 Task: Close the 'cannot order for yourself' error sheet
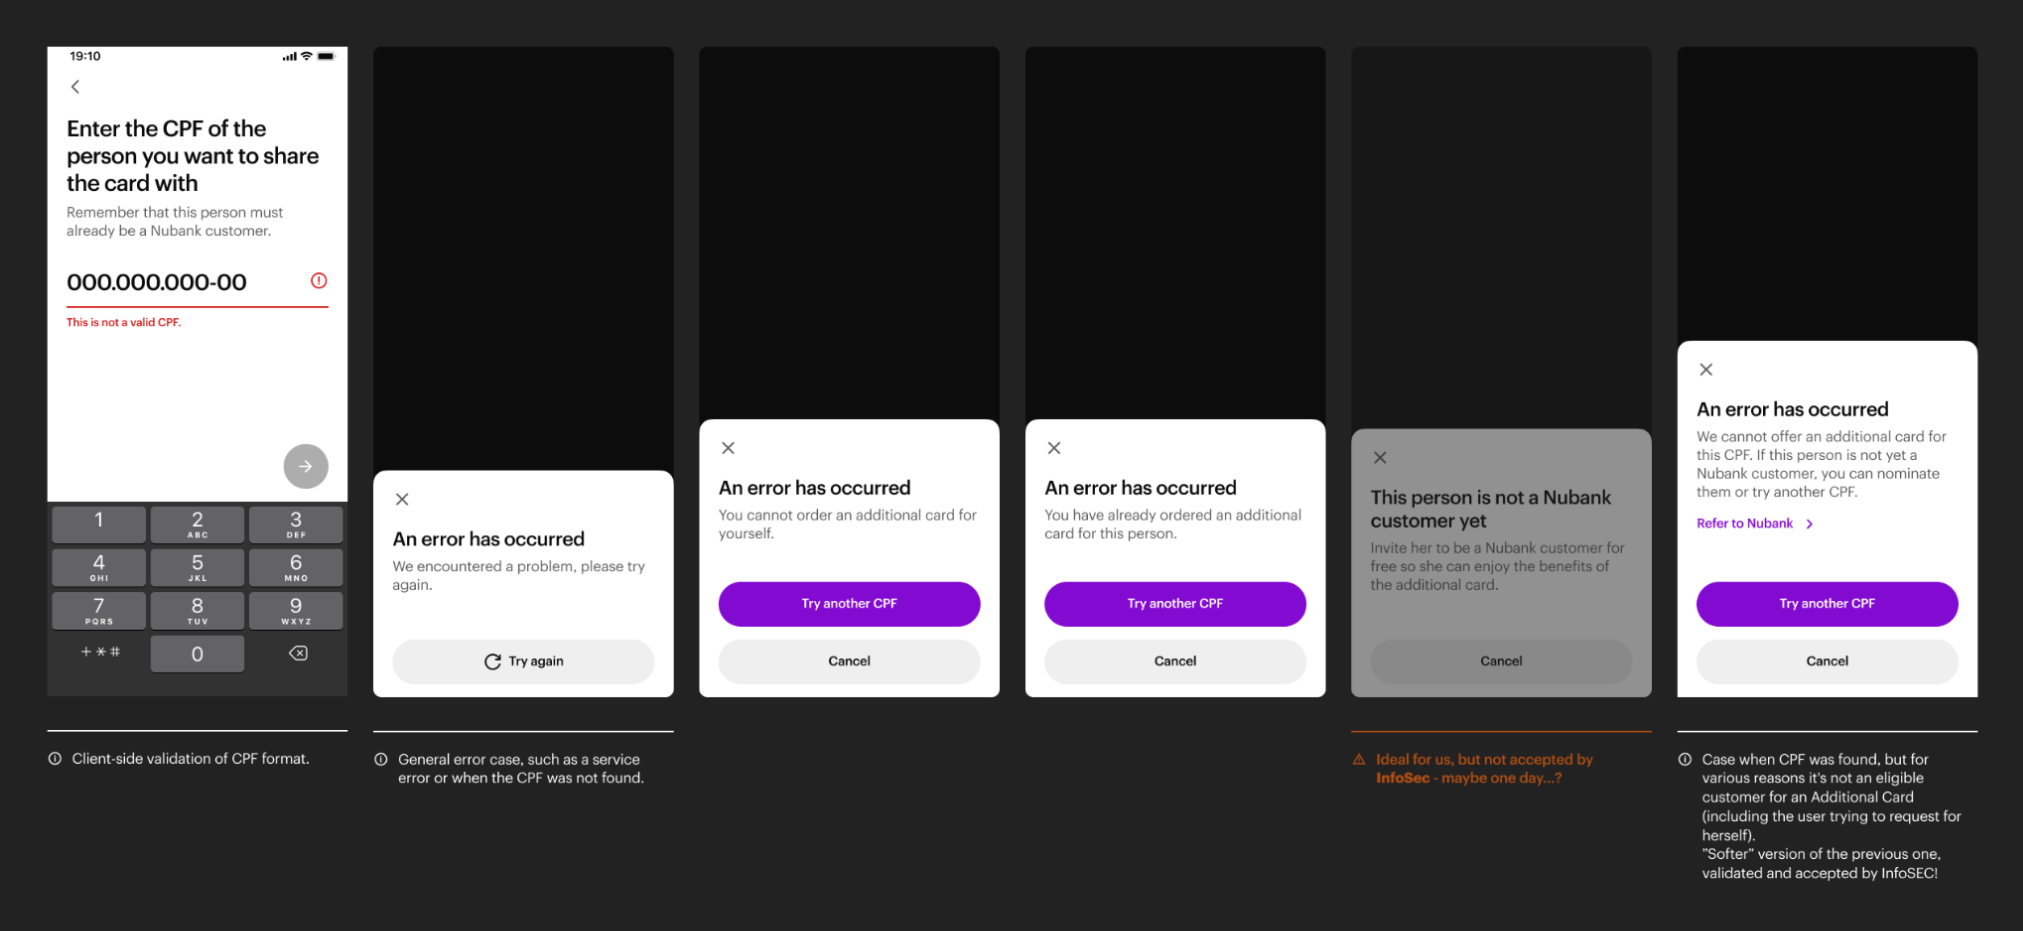coord(728,448)
